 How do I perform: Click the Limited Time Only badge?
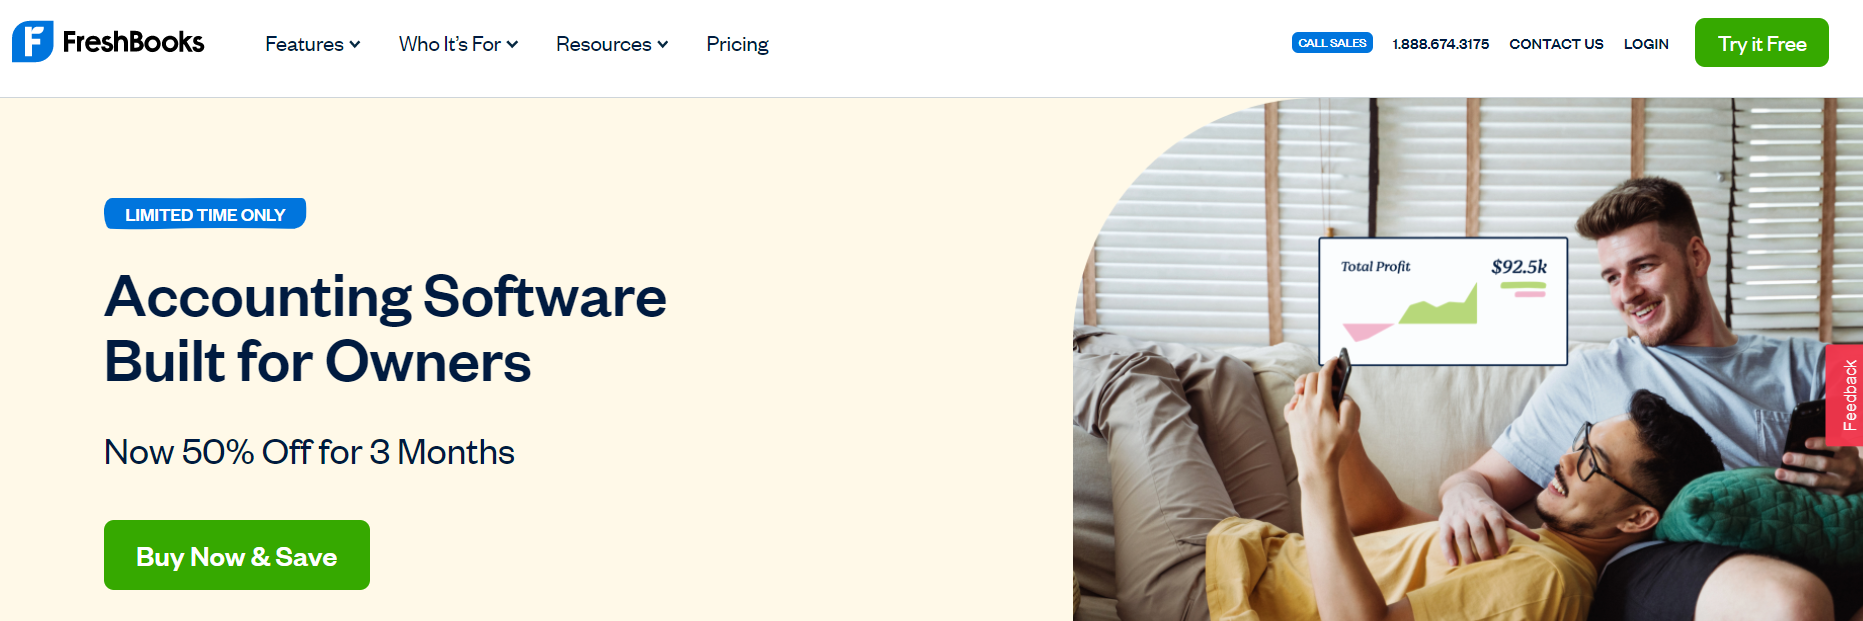(205, 214)
